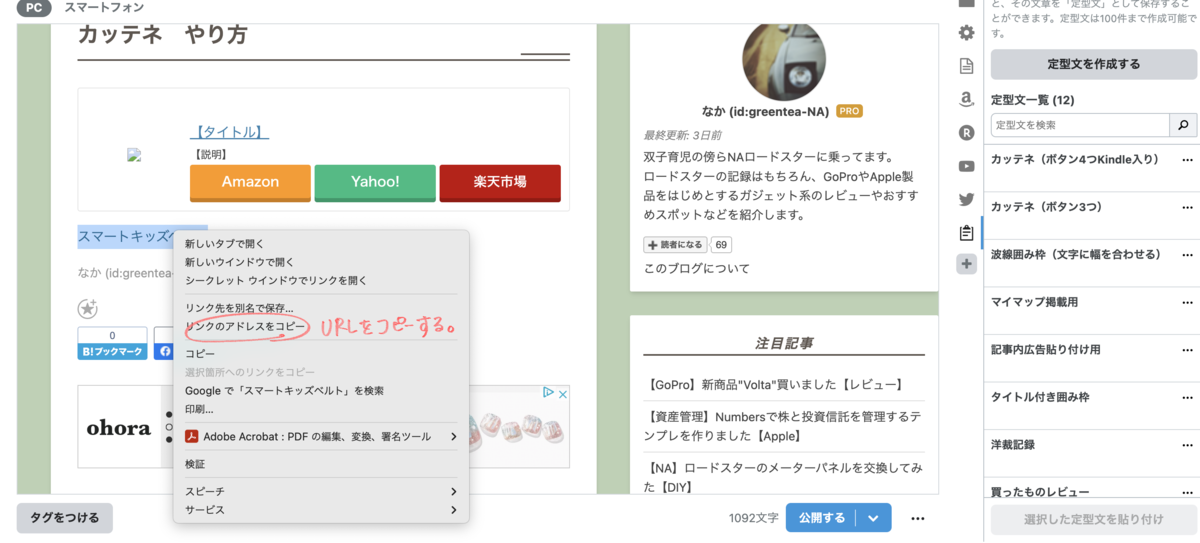
Task: Click the タグをつける button
Action: click(x=65, y=518)
